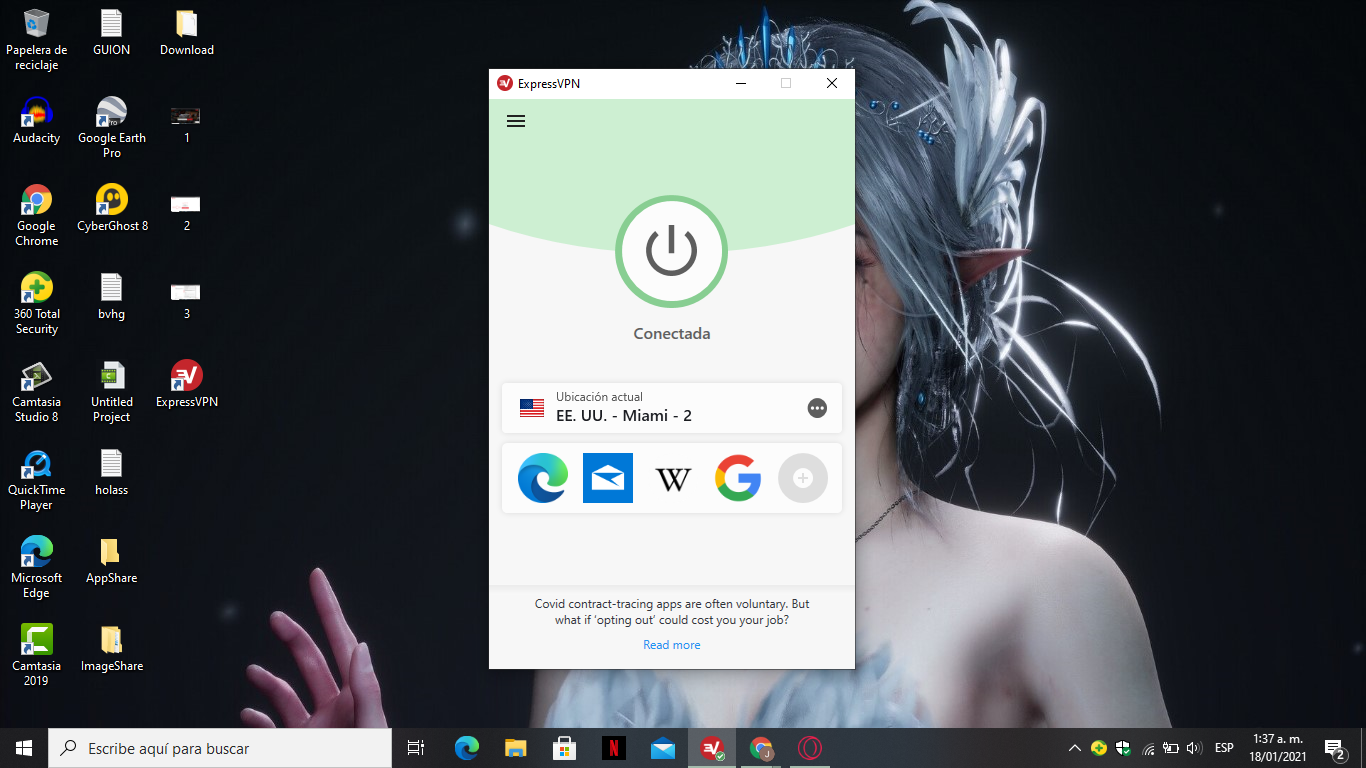Select the bvhg file on desktop
The height and width of the screenshot is (768, 1366).
coord(111,296)
